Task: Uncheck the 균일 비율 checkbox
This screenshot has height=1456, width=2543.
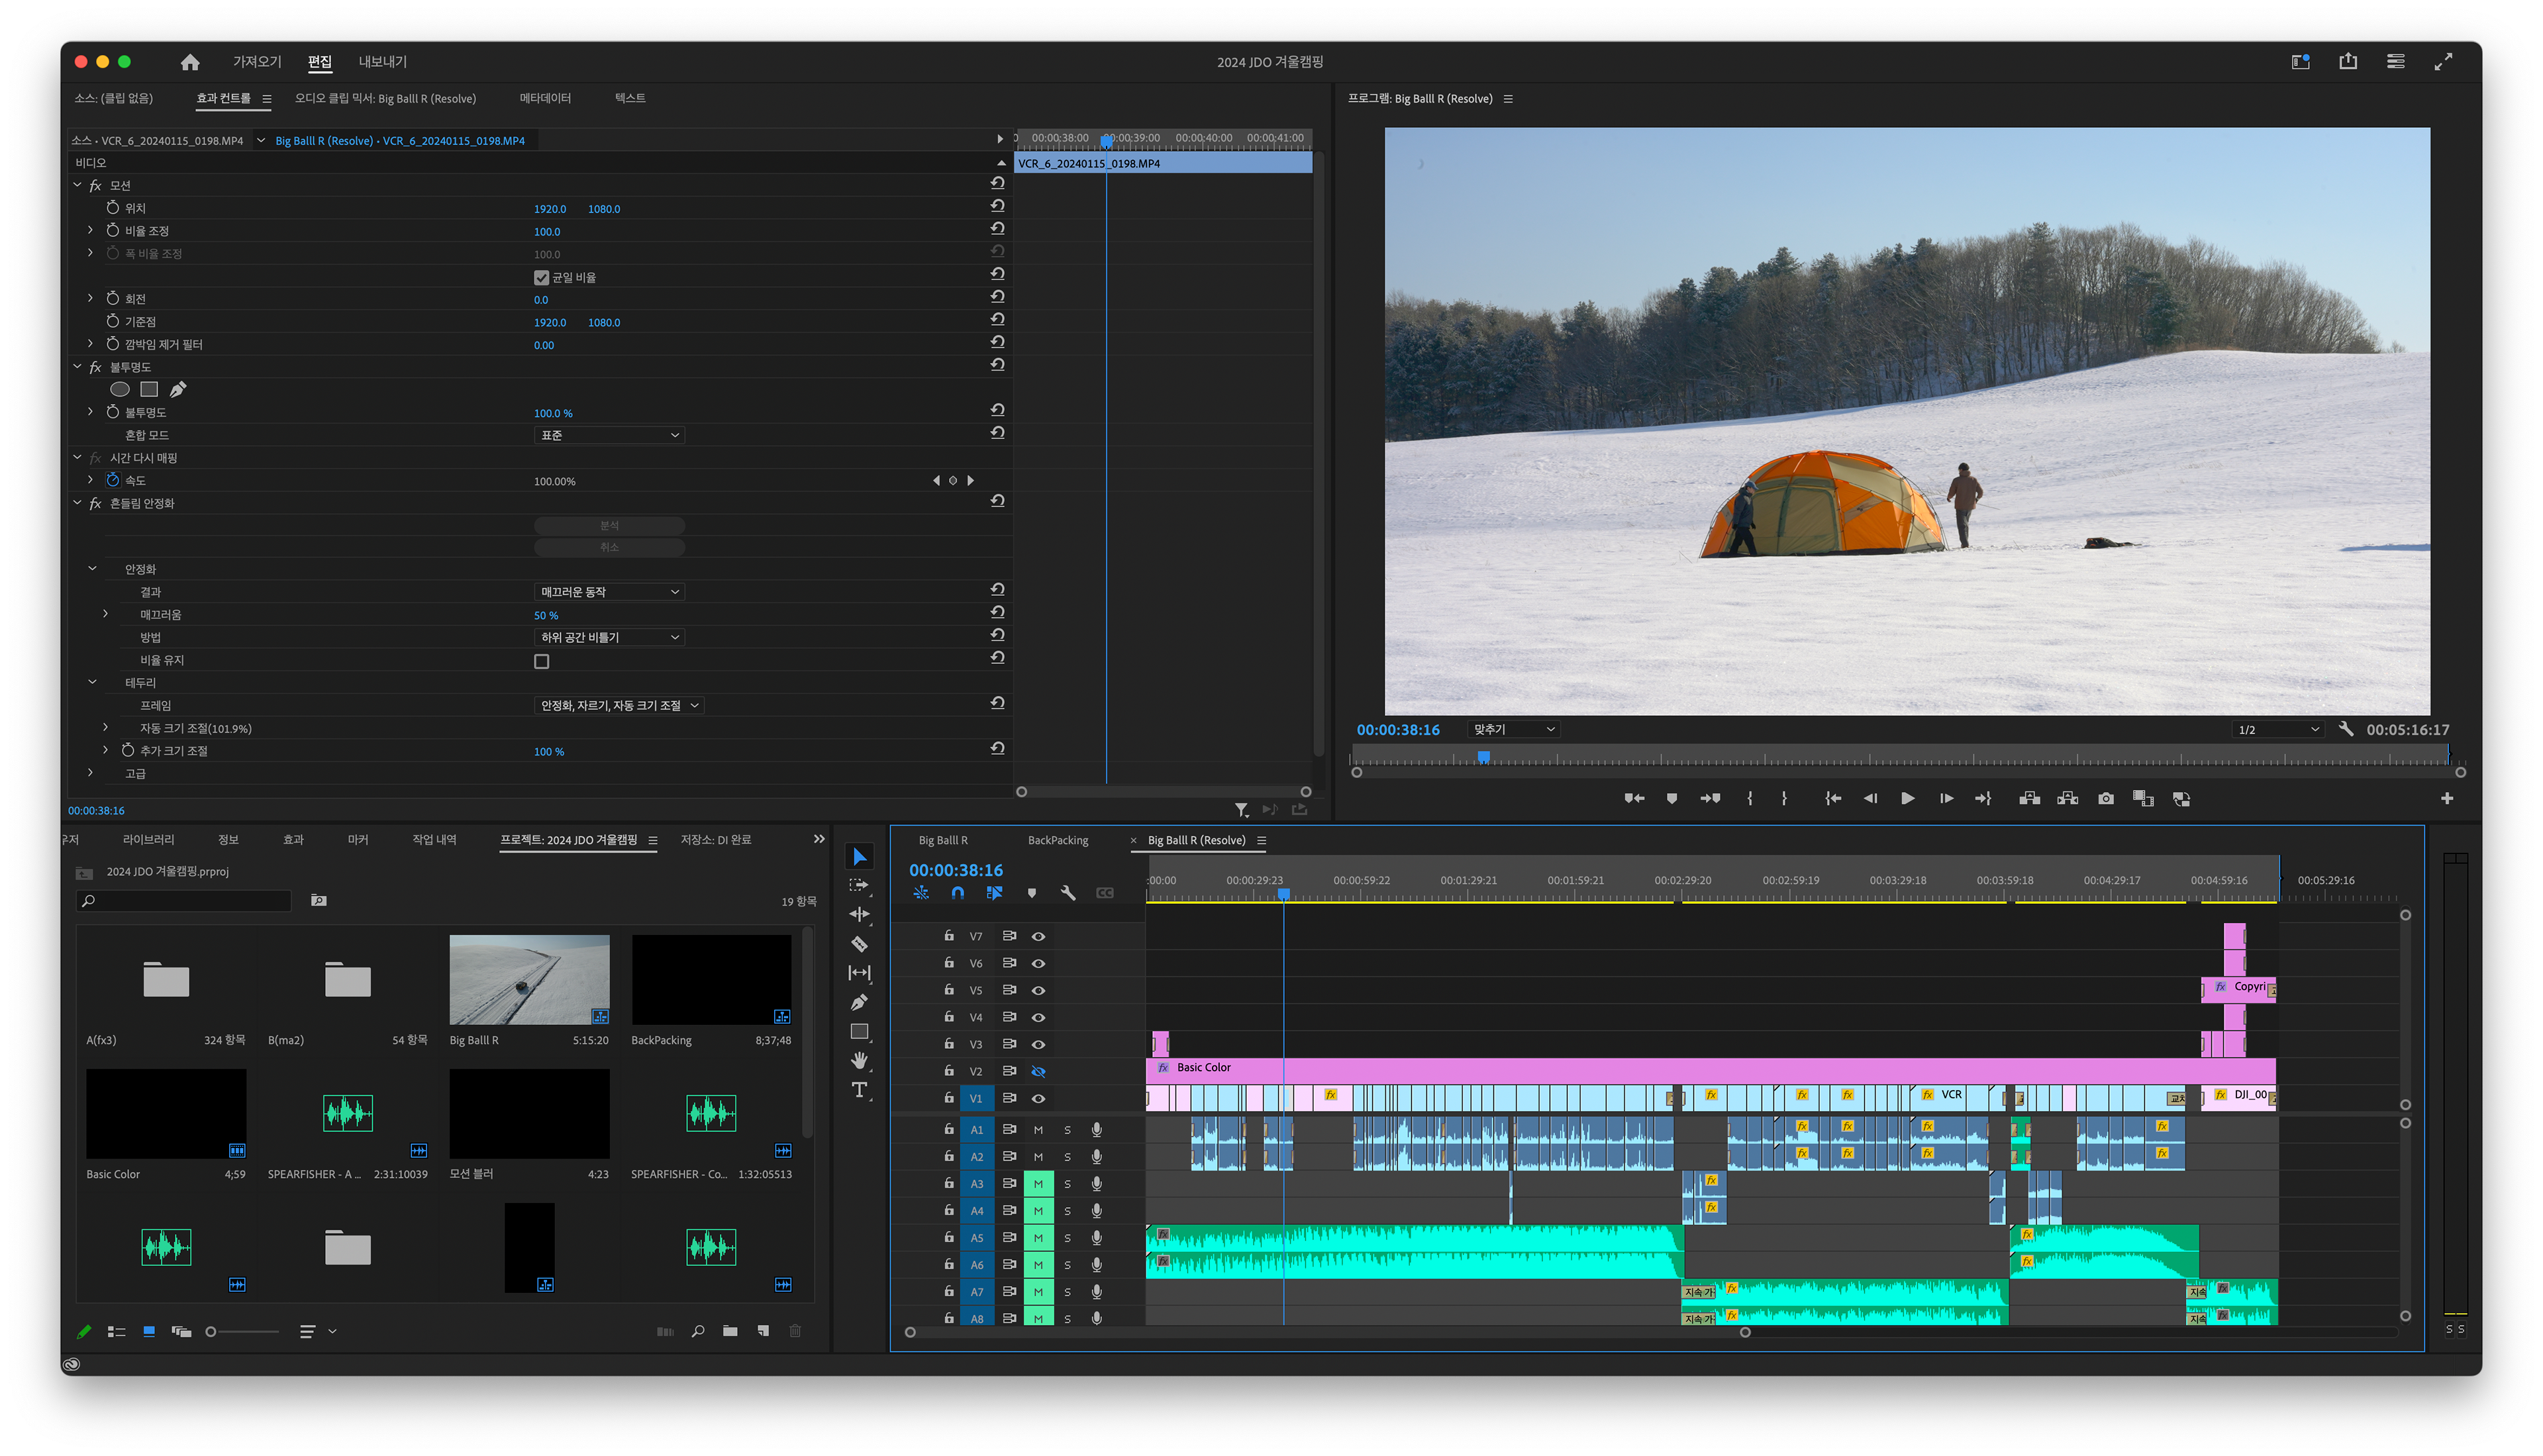Action: (x=542, y=277)
